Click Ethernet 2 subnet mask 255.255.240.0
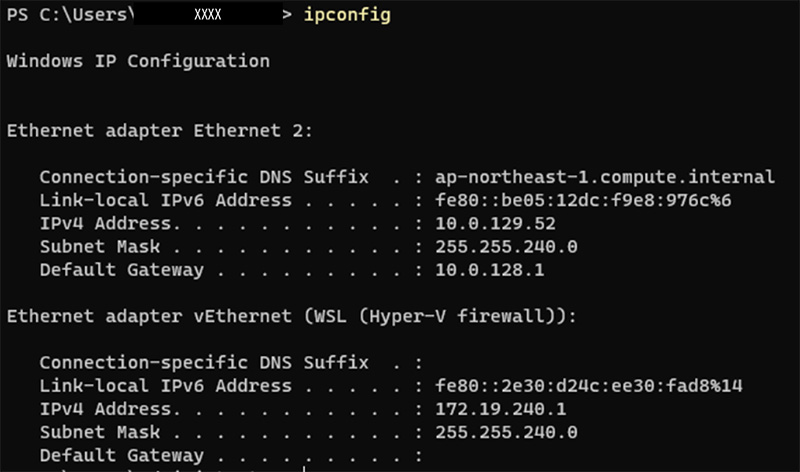The width and height of the screenshot is (800, 472). click(507, 246)
